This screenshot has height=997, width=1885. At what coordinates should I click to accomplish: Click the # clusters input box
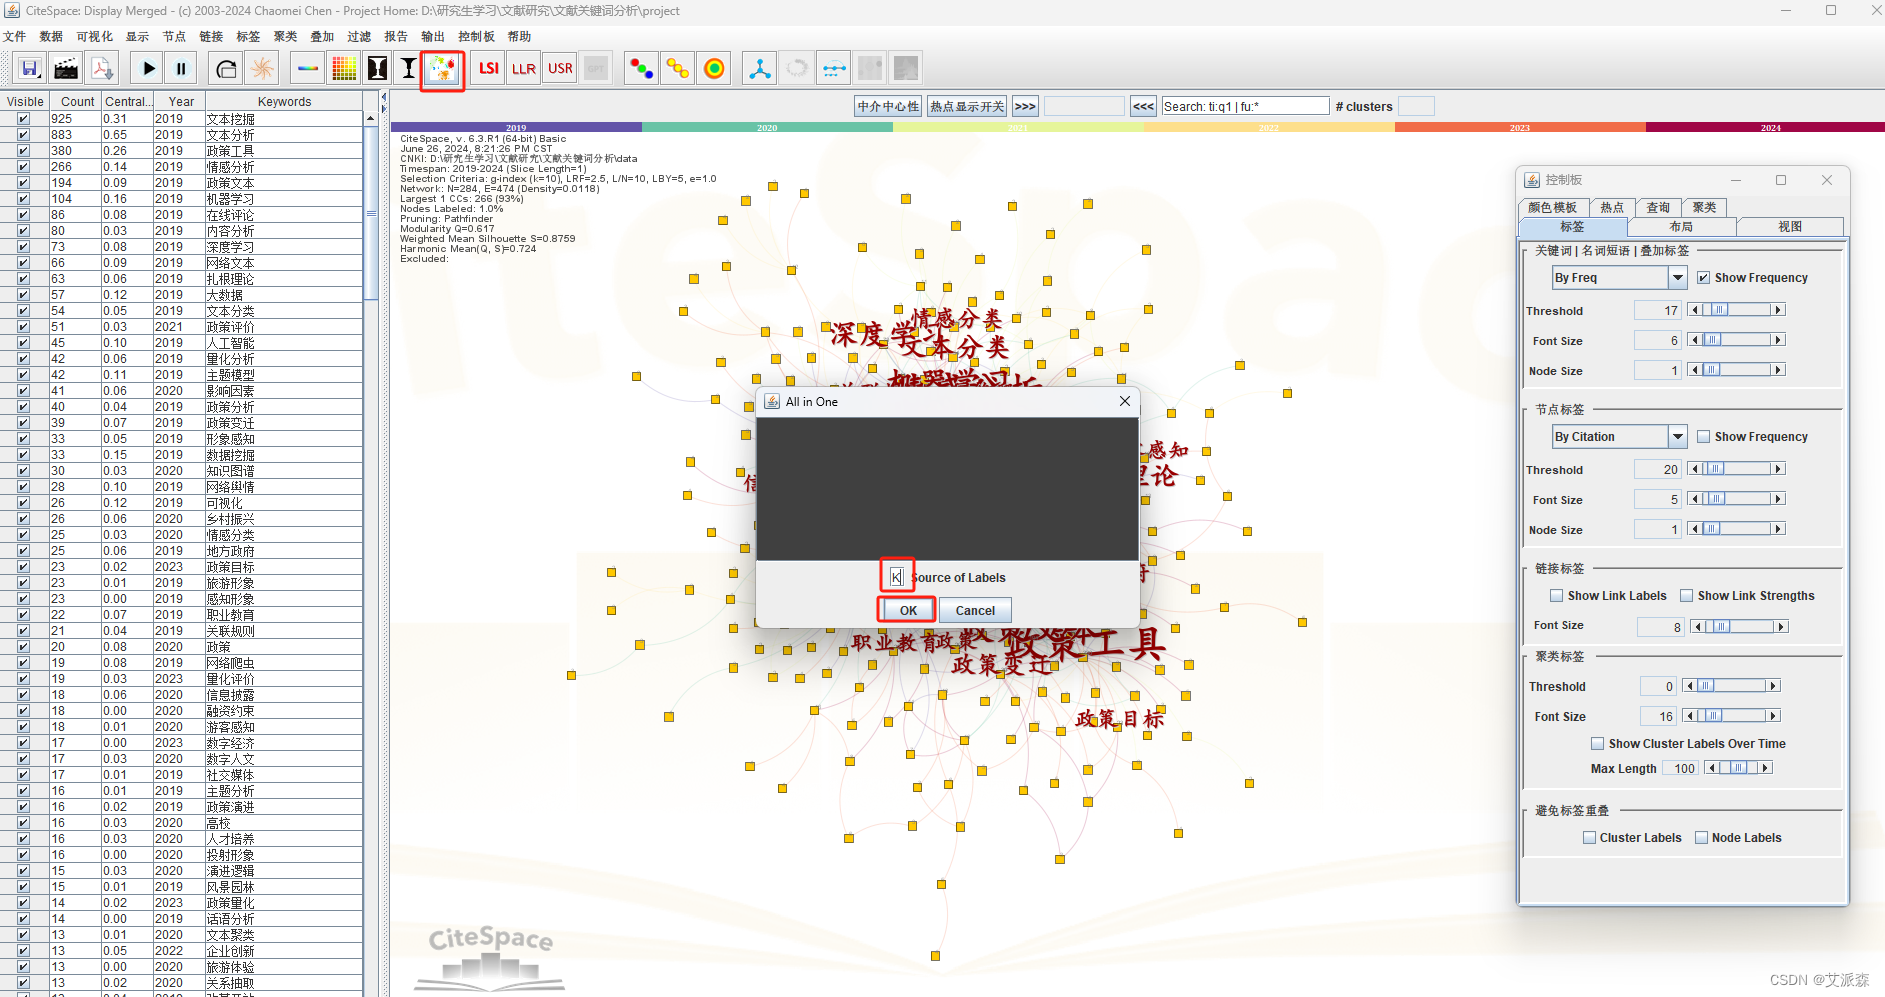[x=1416, y=106]
